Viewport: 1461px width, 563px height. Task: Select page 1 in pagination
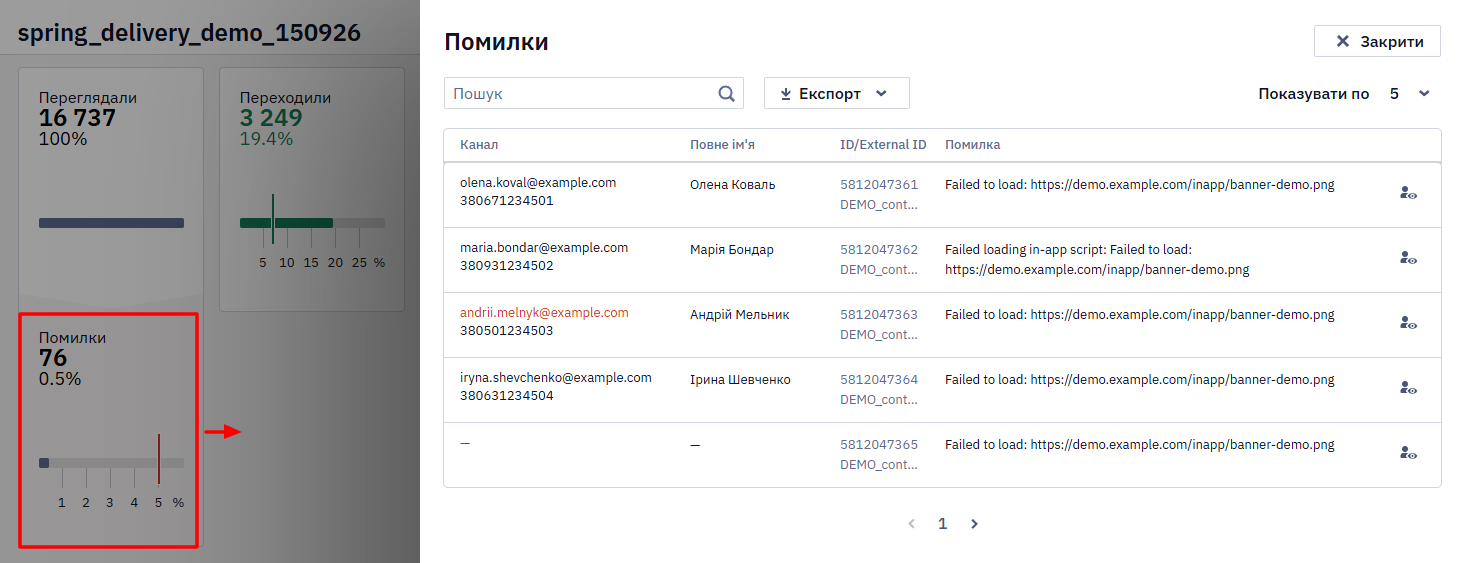tap(942, 524)
